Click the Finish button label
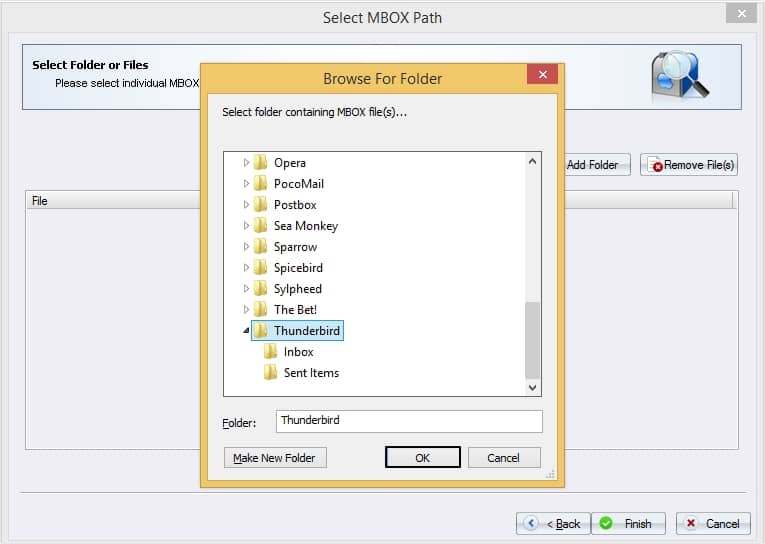765x544 pixels. [638, 524]
